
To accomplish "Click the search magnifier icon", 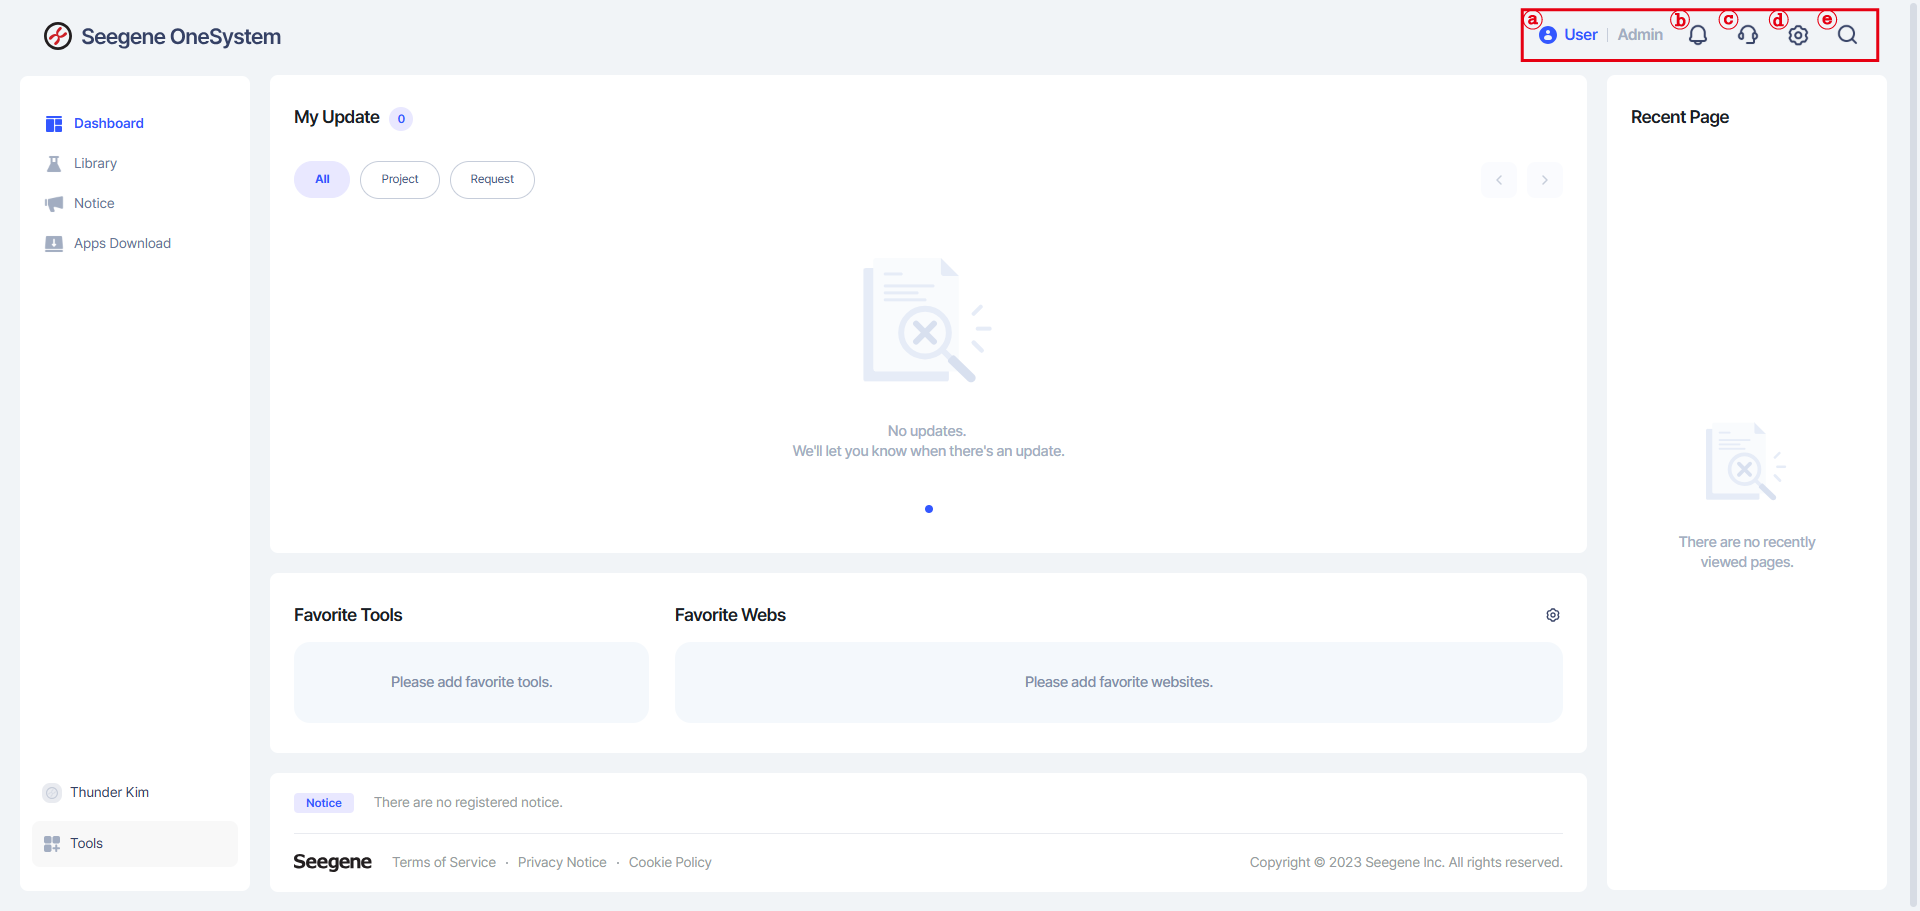I will coord(1847,36).
